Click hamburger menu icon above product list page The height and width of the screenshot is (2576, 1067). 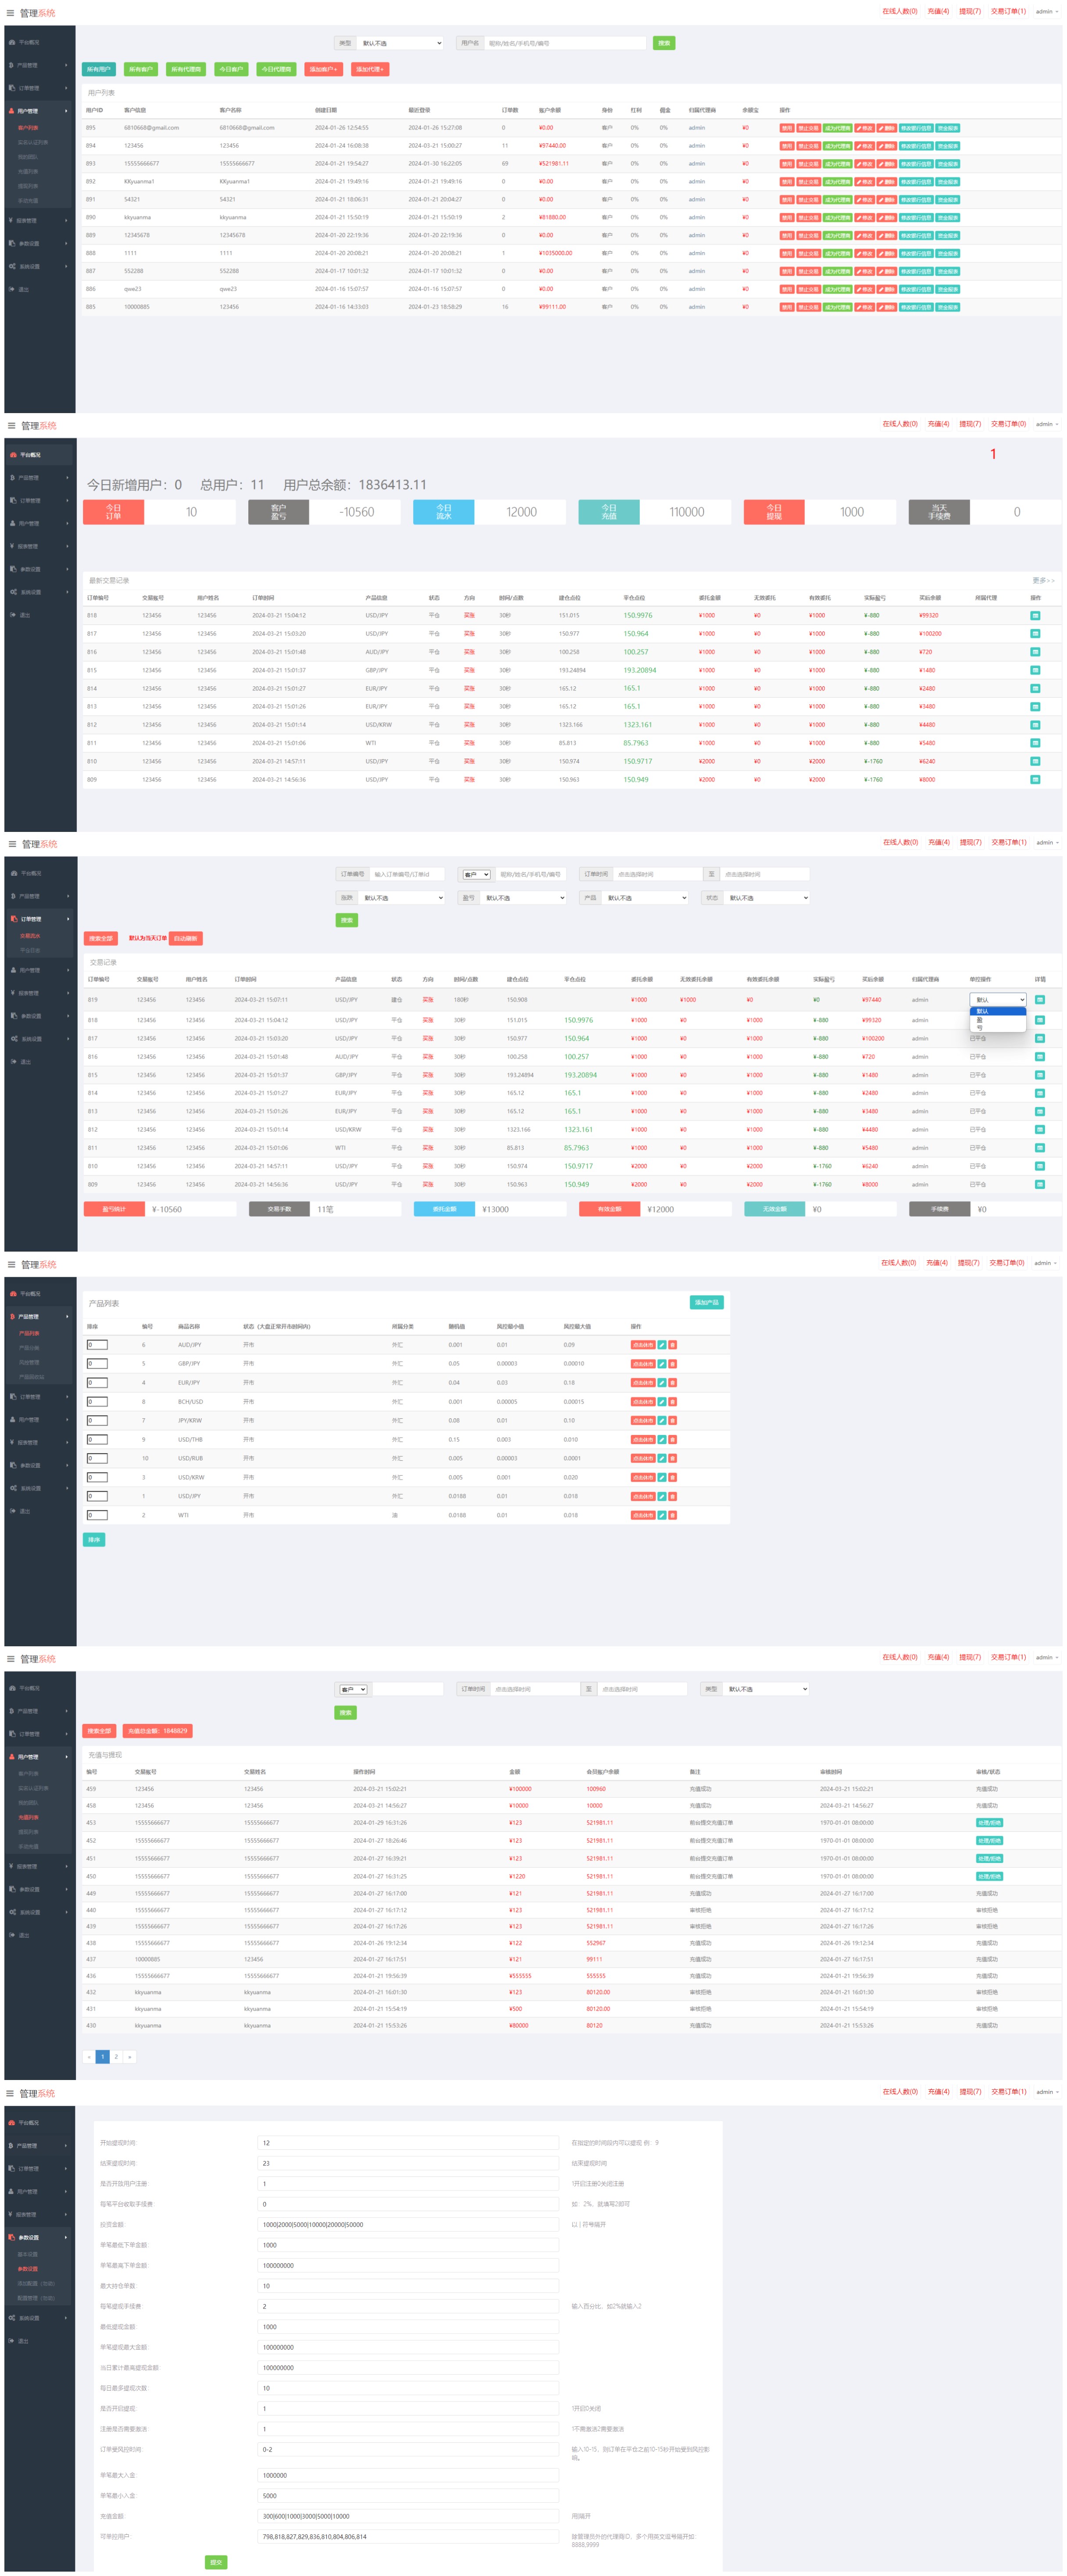[x=12, y=1265]
